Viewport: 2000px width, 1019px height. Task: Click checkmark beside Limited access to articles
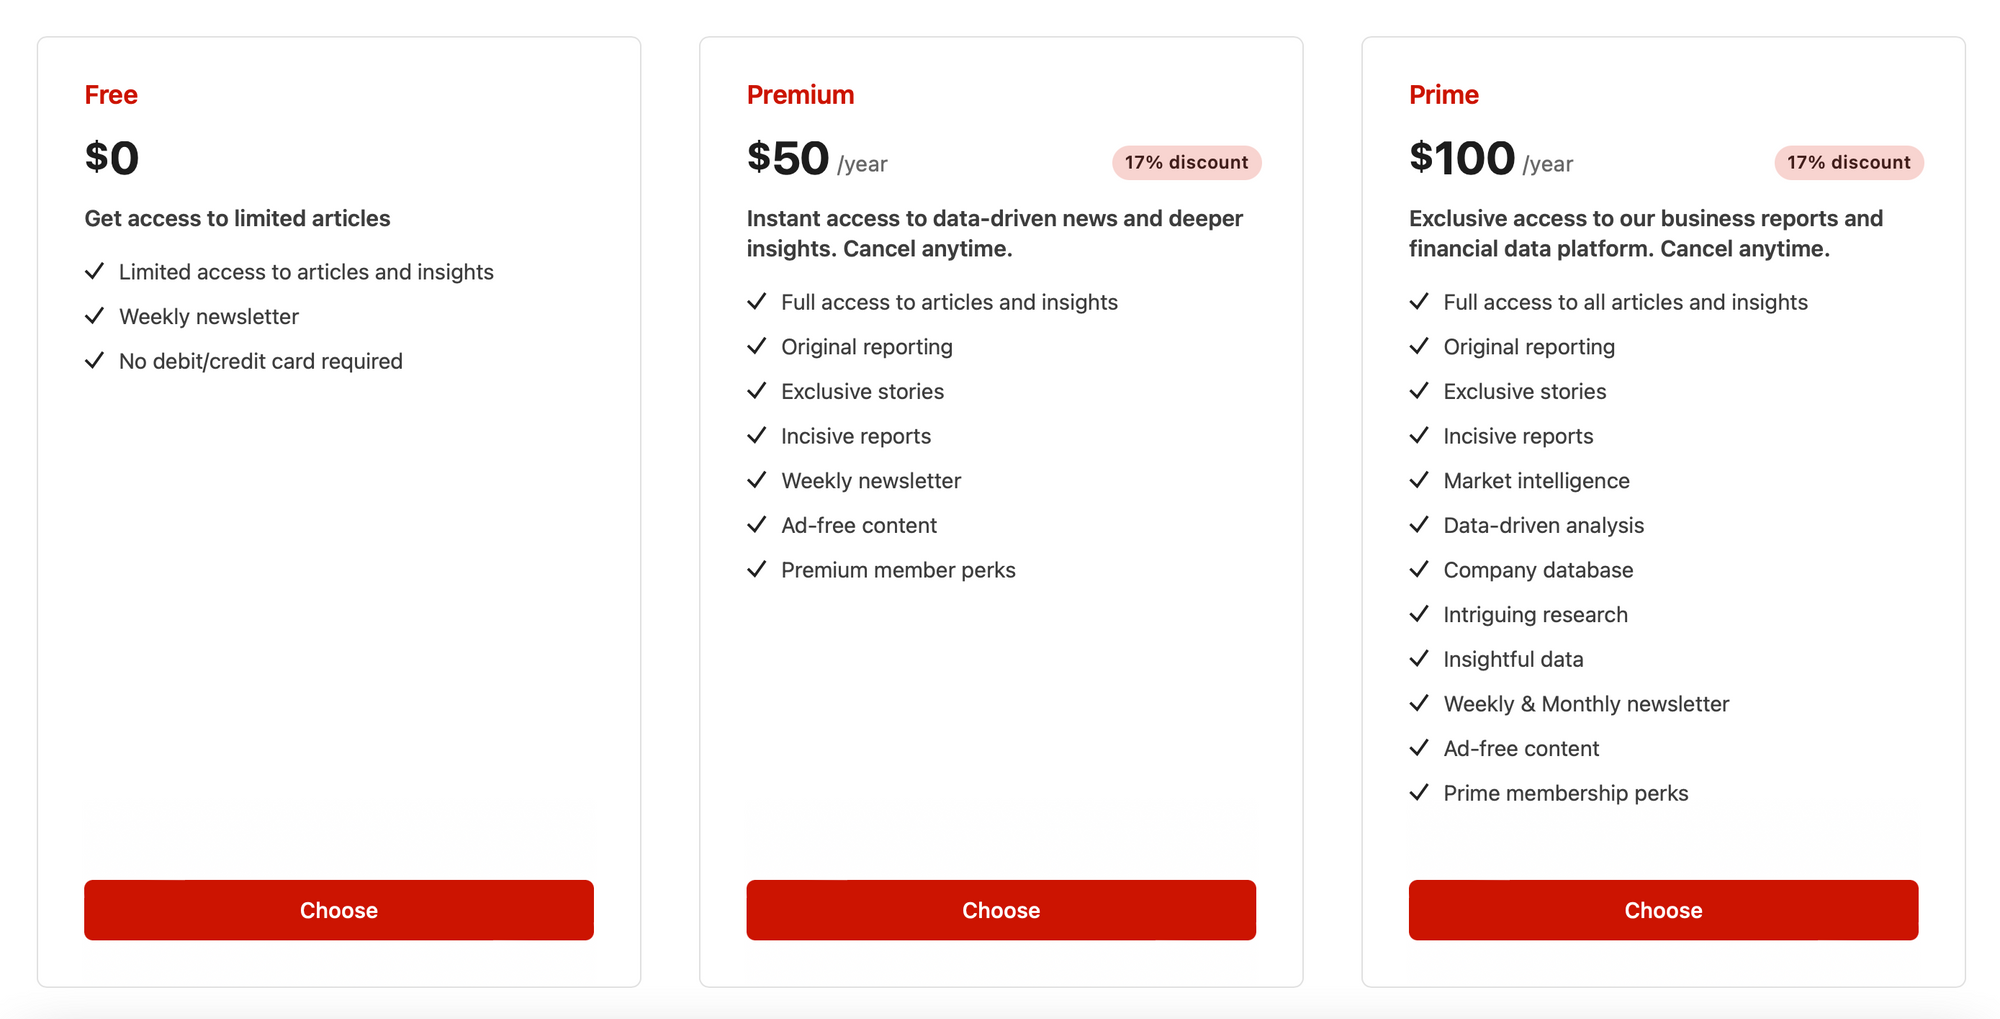[95, 271]
